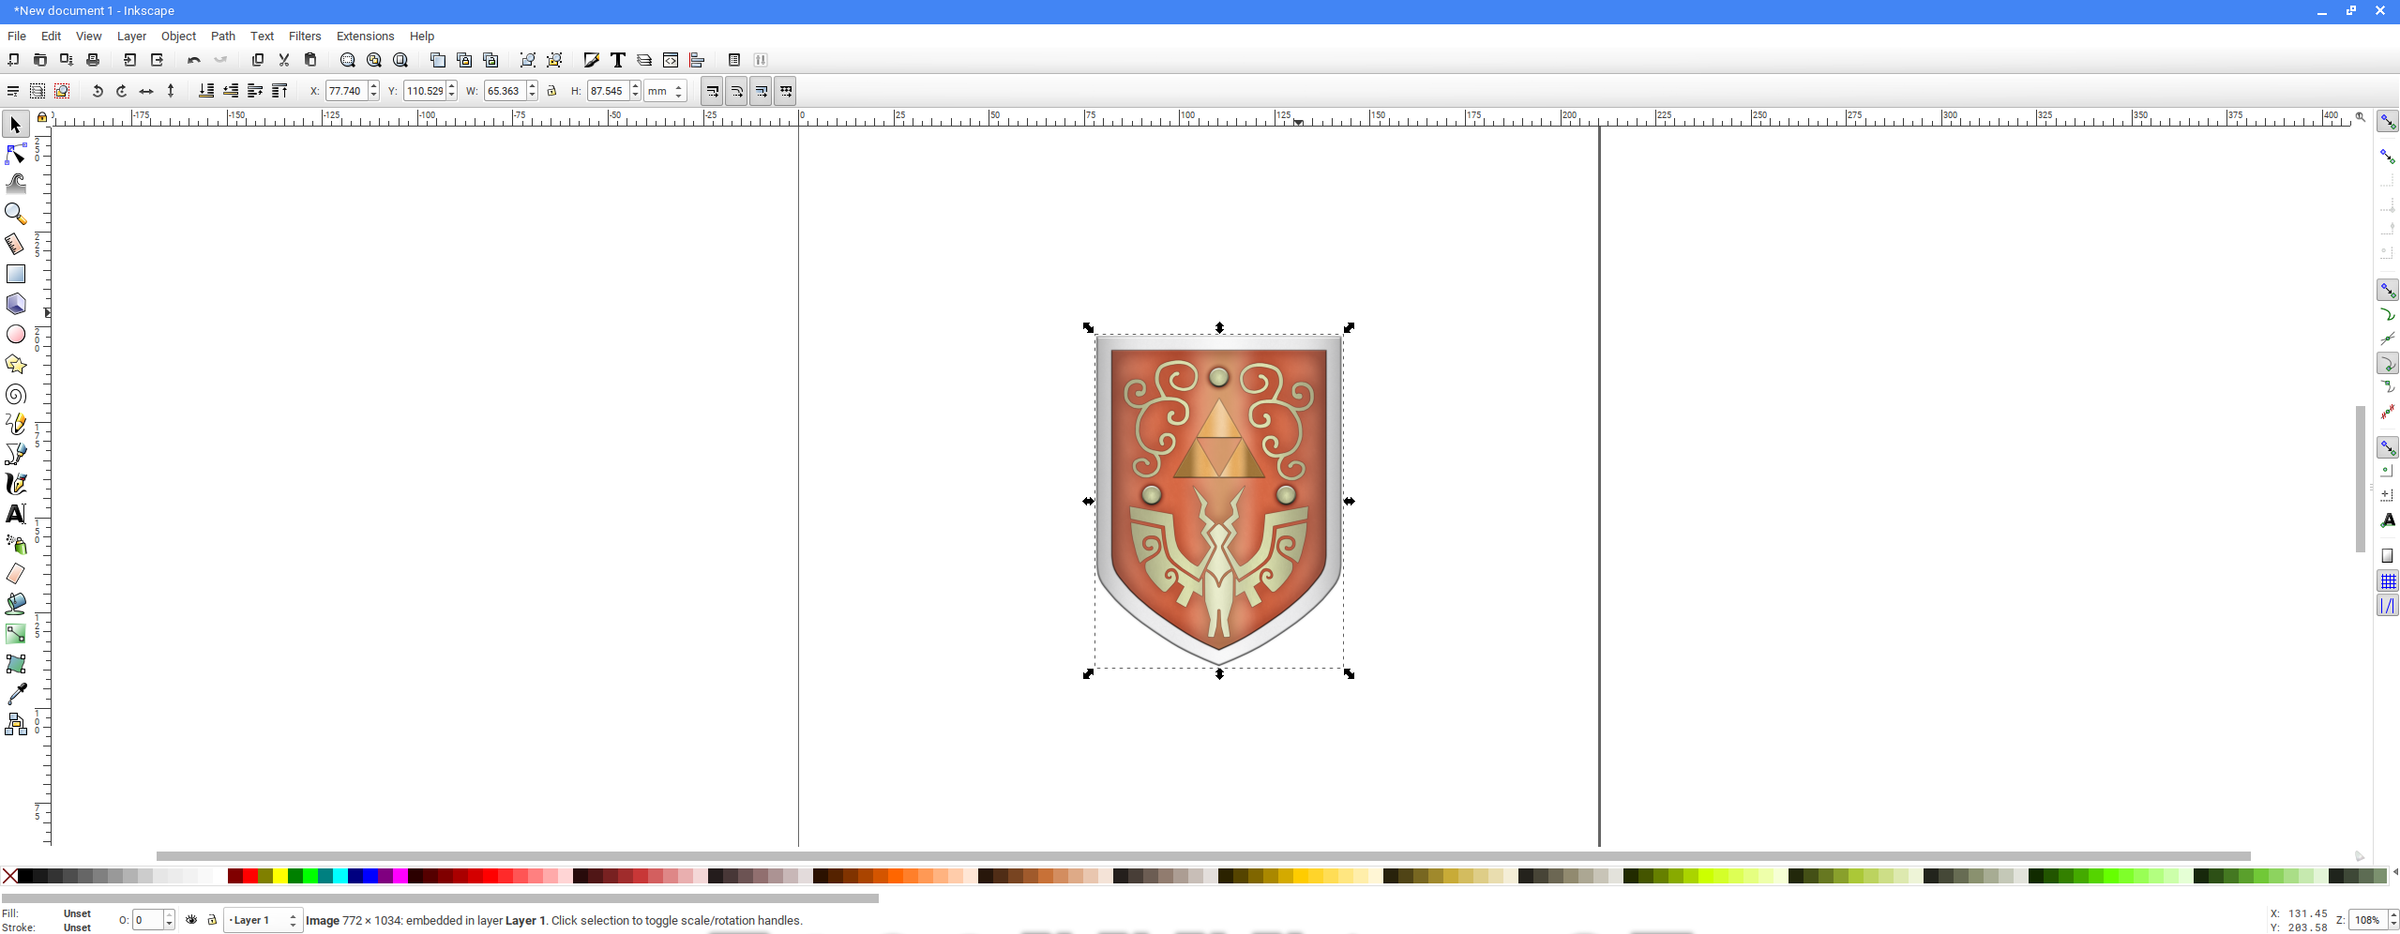Toggle snap to guides button

(2388, 606)
